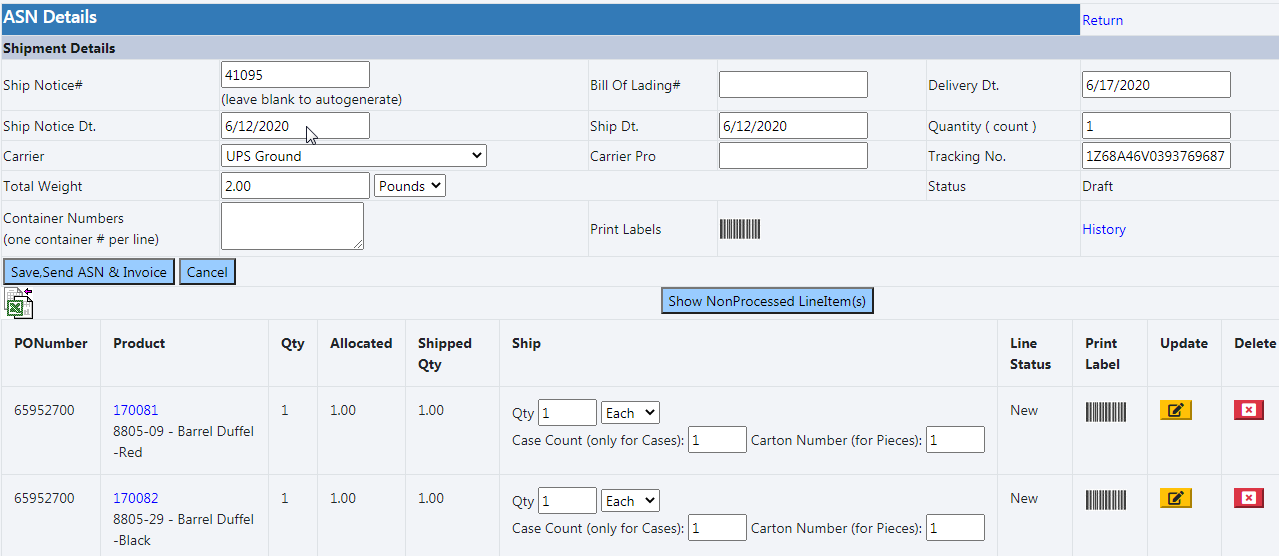Print label barcode for product 170082
Screen dimensions: 1279x556
pyautogui.click(x=1105, y=499)
